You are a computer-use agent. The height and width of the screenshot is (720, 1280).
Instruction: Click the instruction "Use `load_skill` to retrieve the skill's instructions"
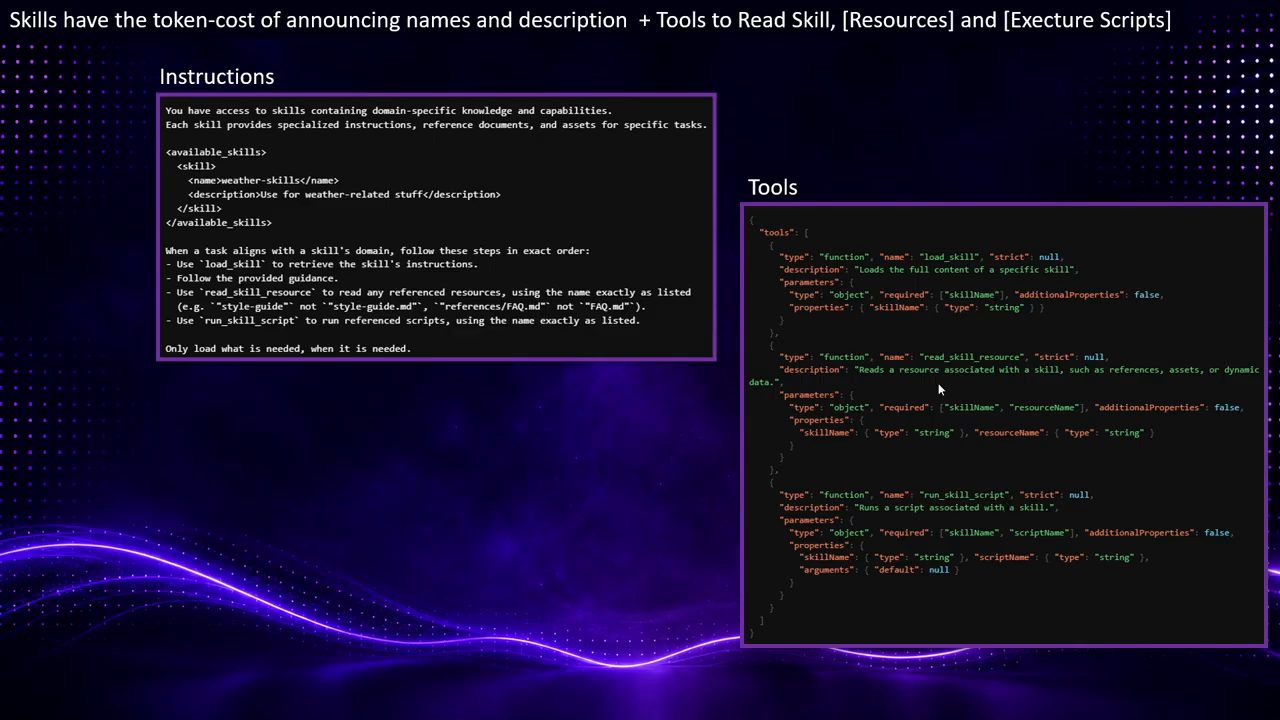(x=321, y=265)
